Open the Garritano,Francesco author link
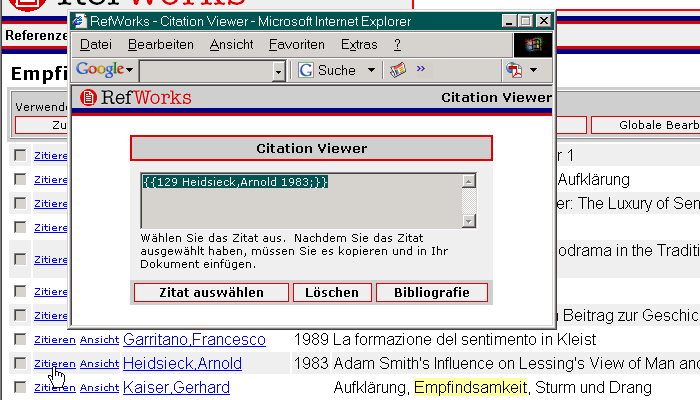Screen dimensions: 700x400 pos(194,340)
